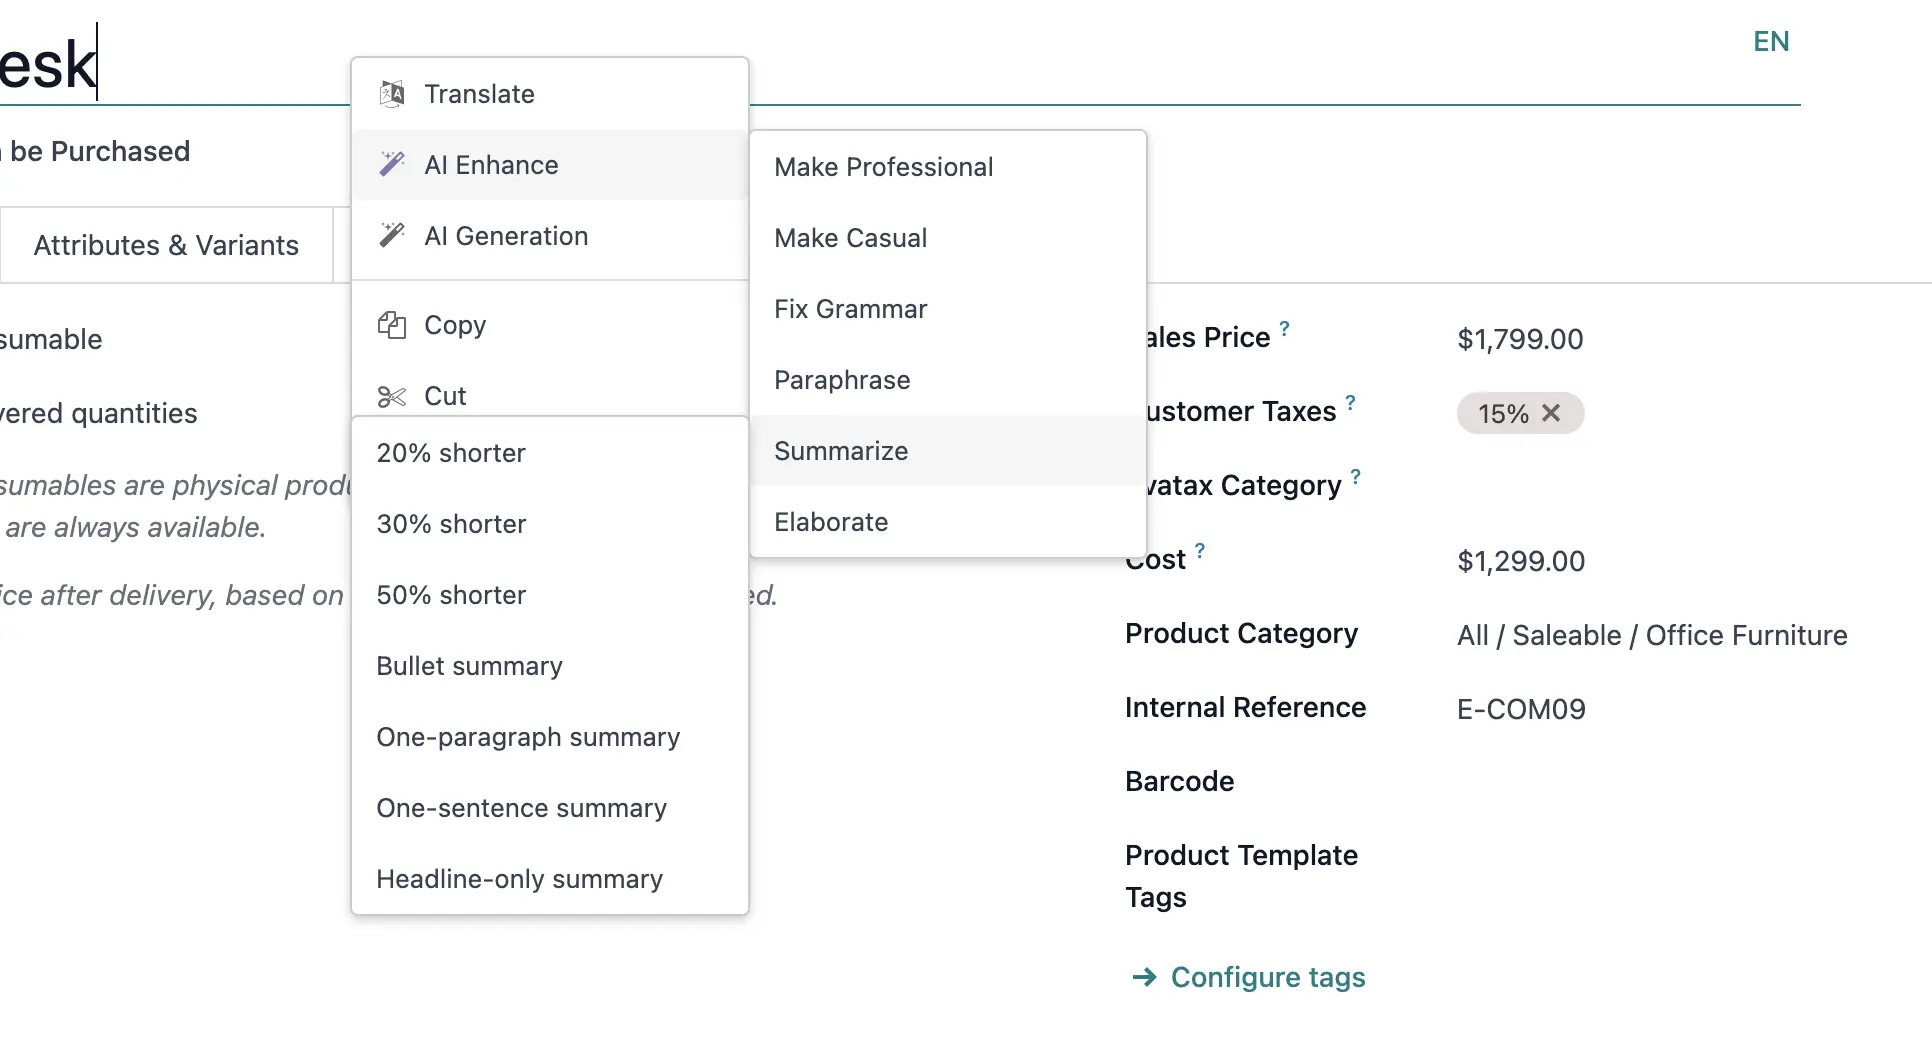This screenshot has height=1062, width=1932.
Task: Choose the 50% shorter summary option
Action: (x=451, y=595)
